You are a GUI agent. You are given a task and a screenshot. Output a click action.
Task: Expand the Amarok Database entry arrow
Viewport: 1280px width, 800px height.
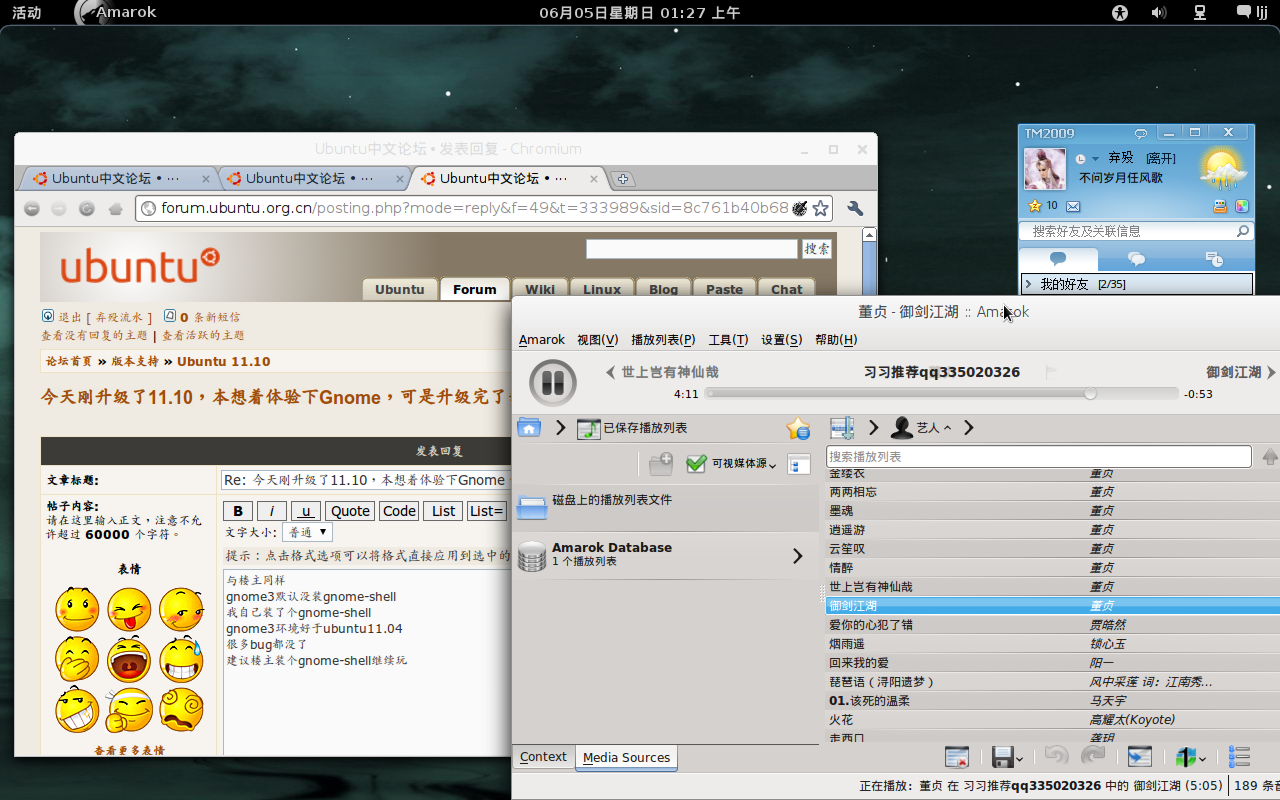tap(798, 556)
